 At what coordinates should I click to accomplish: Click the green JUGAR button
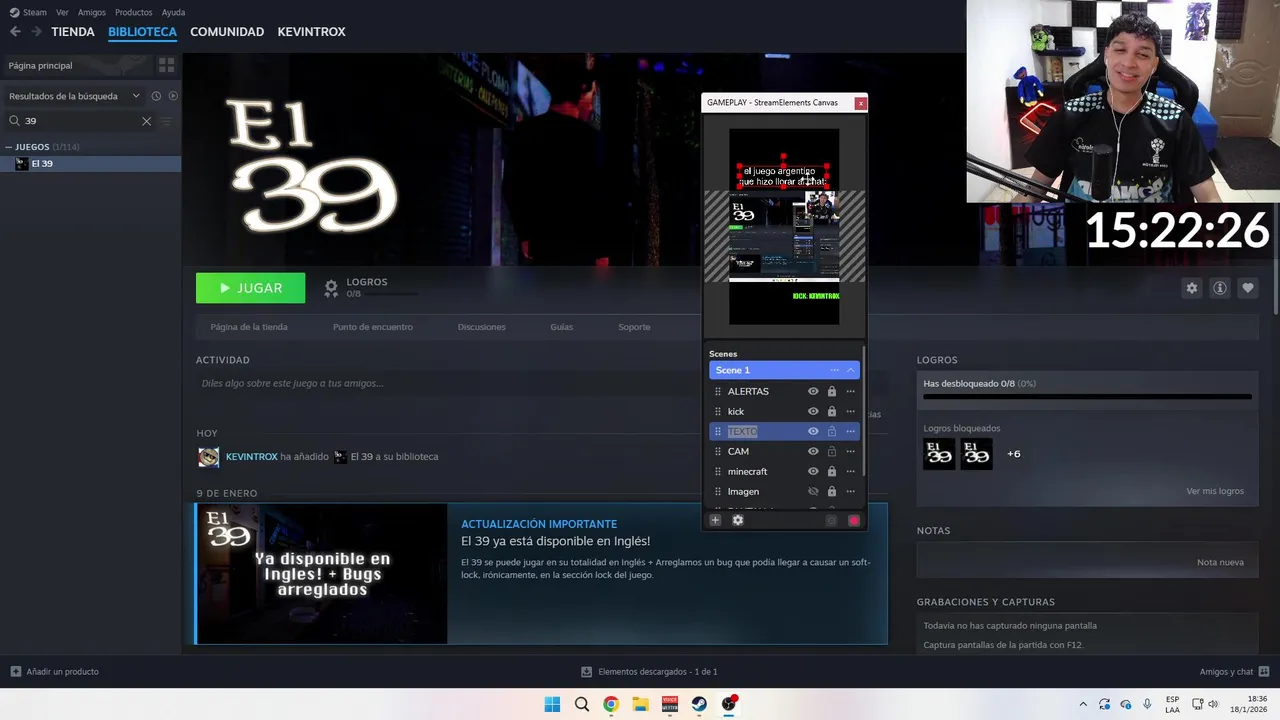point(250,288)
